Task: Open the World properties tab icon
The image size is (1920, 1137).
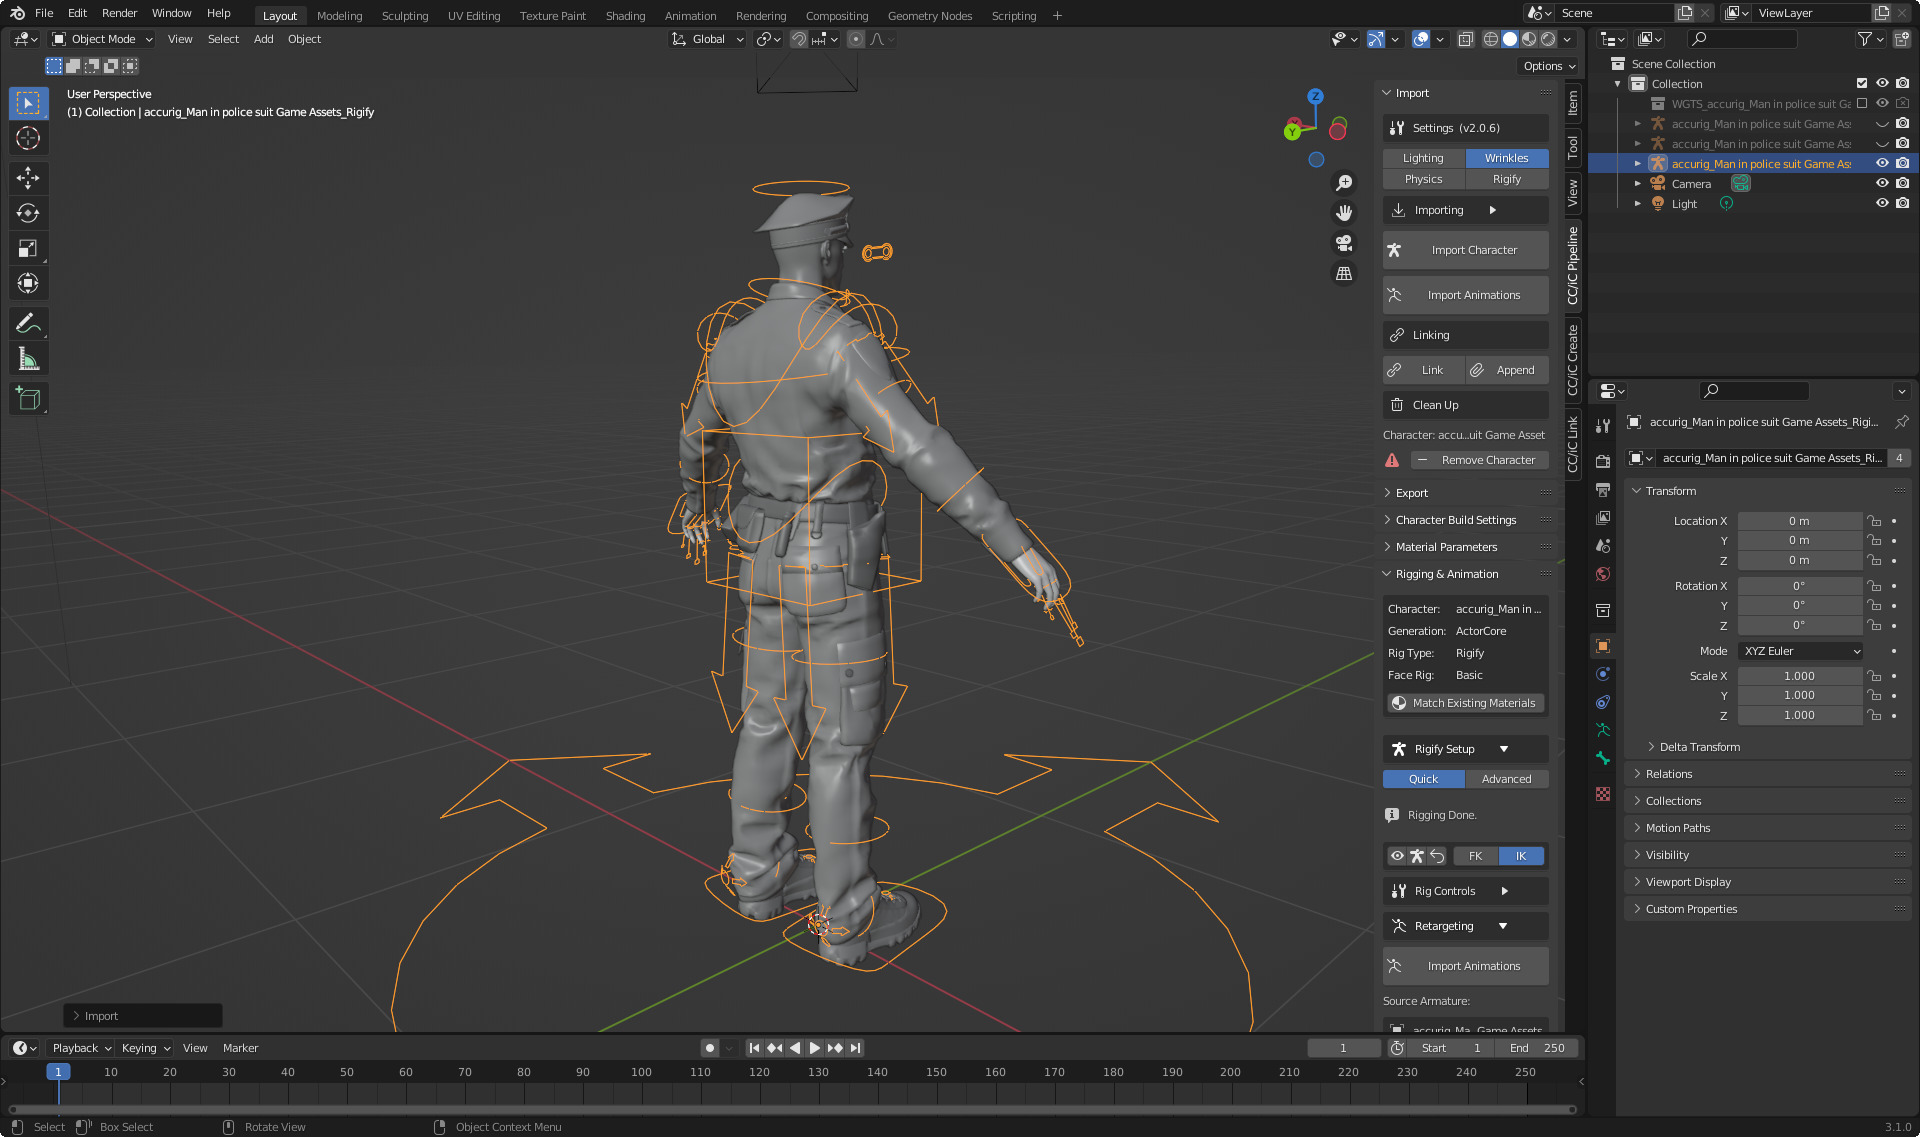Action: (x=1603, y=574)
